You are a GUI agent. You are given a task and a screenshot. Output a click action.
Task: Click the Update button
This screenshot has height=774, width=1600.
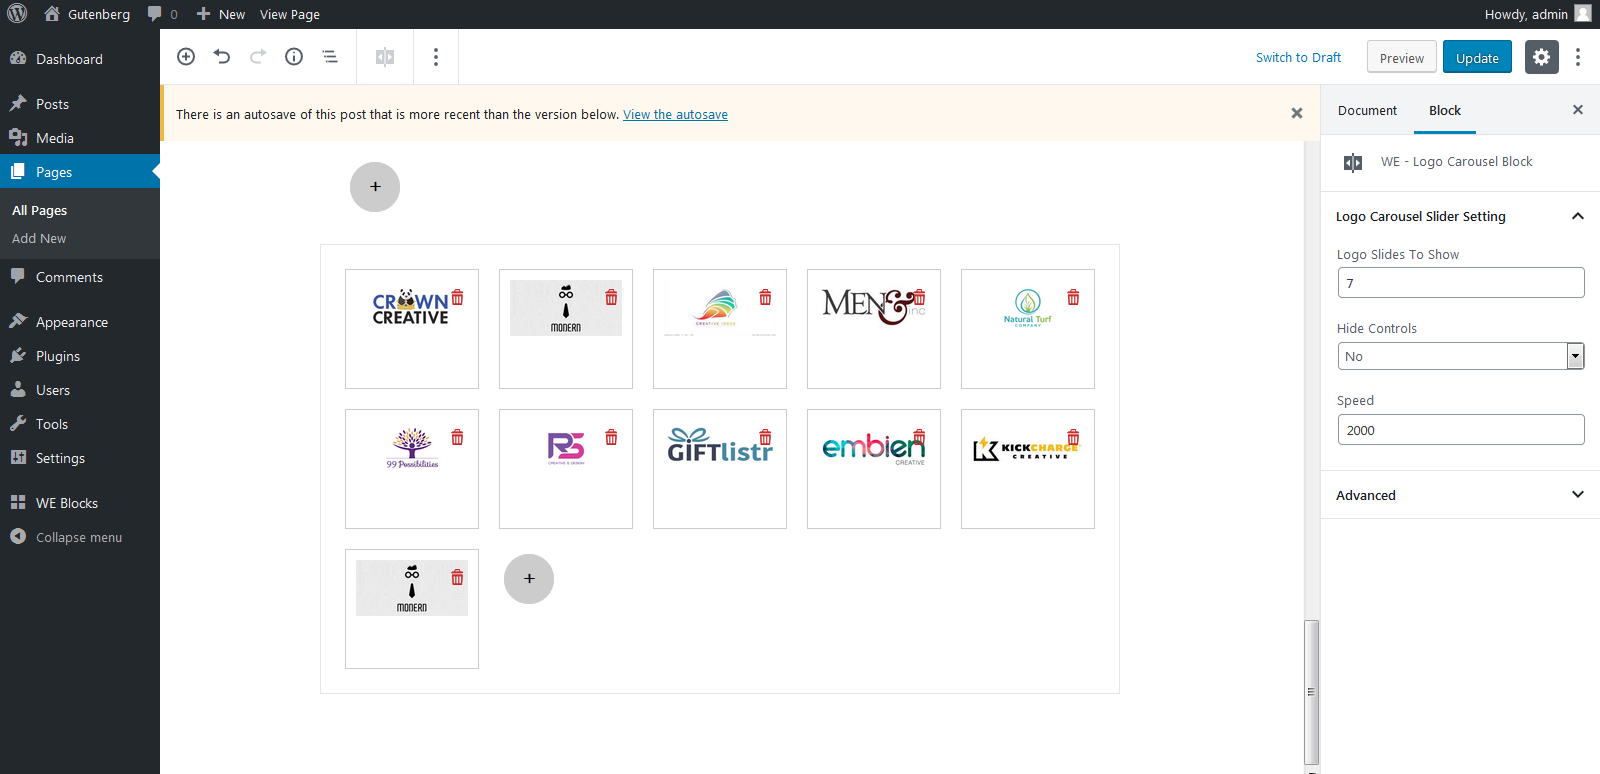(x=1477, y=57)
